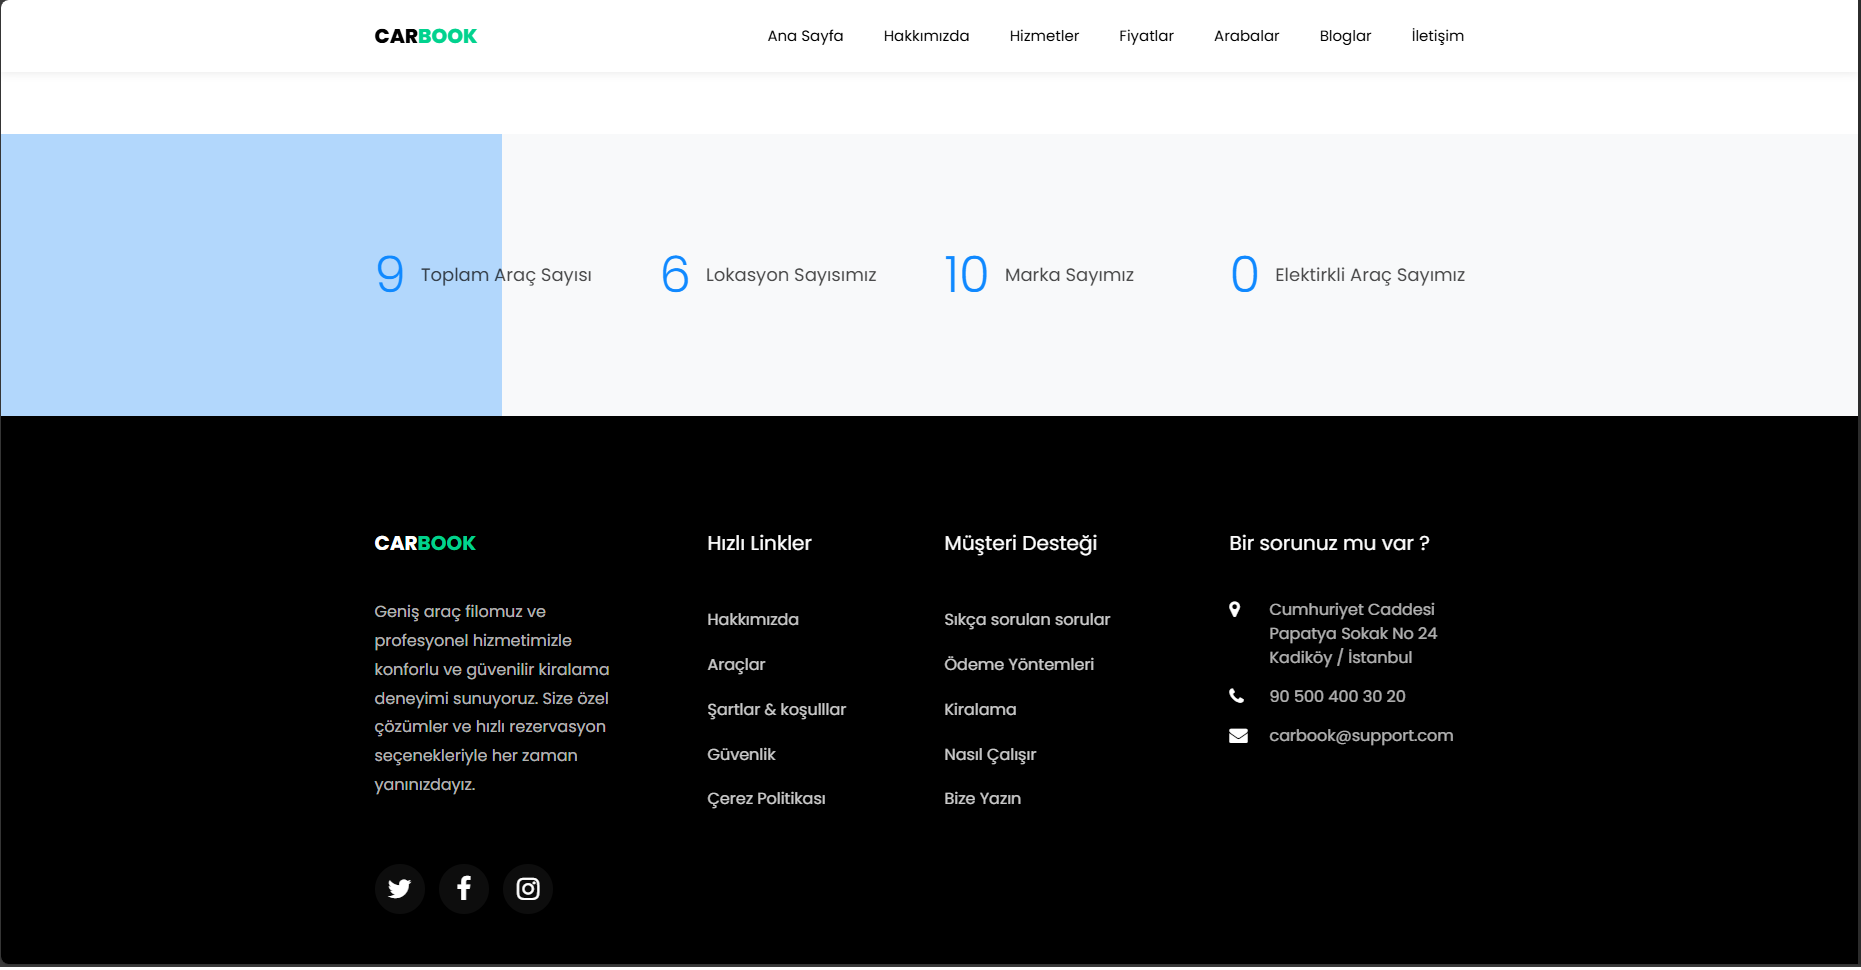Go to Ana Sayfa in navigation

tap(805, 36)
